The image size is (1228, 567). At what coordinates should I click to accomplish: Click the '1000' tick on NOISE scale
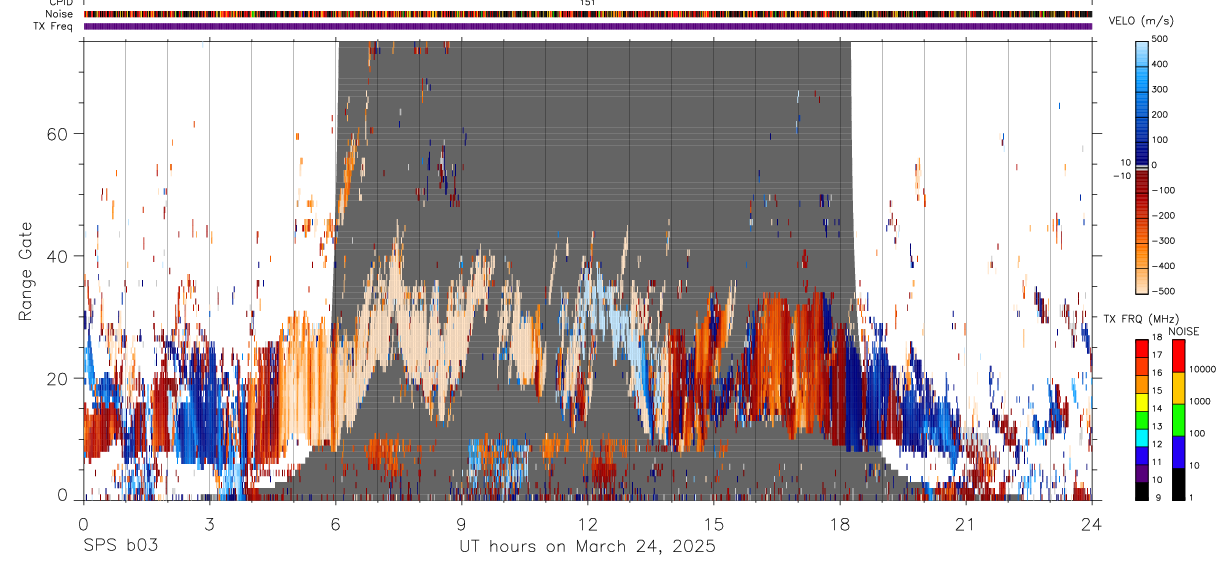(1202, 402)
